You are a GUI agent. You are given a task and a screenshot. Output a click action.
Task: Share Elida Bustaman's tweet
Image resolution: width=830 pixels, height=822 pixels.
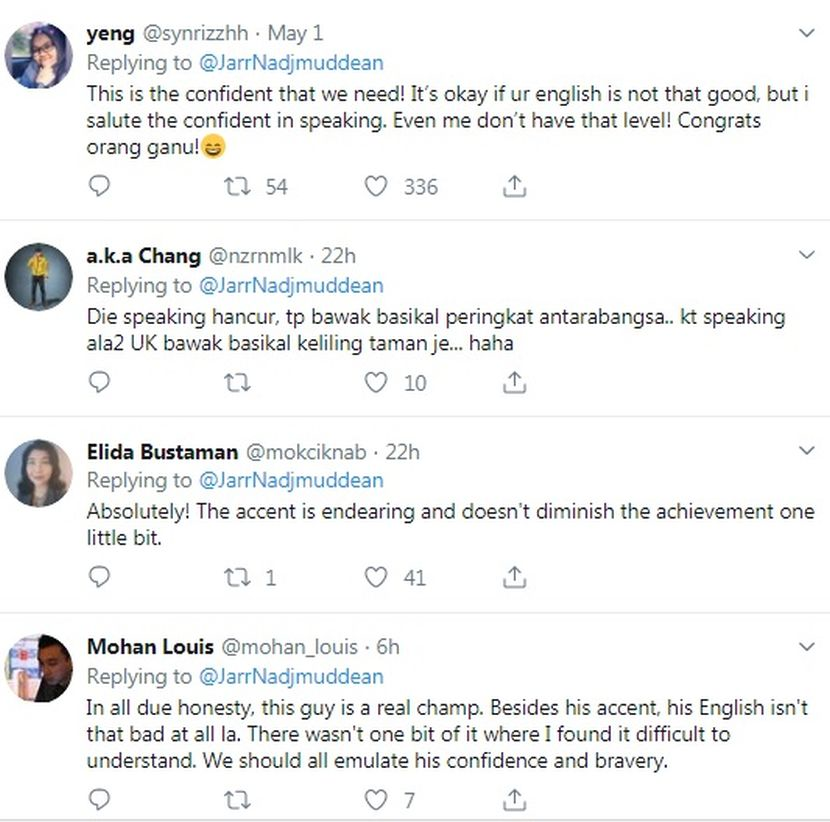click(514, 577)
